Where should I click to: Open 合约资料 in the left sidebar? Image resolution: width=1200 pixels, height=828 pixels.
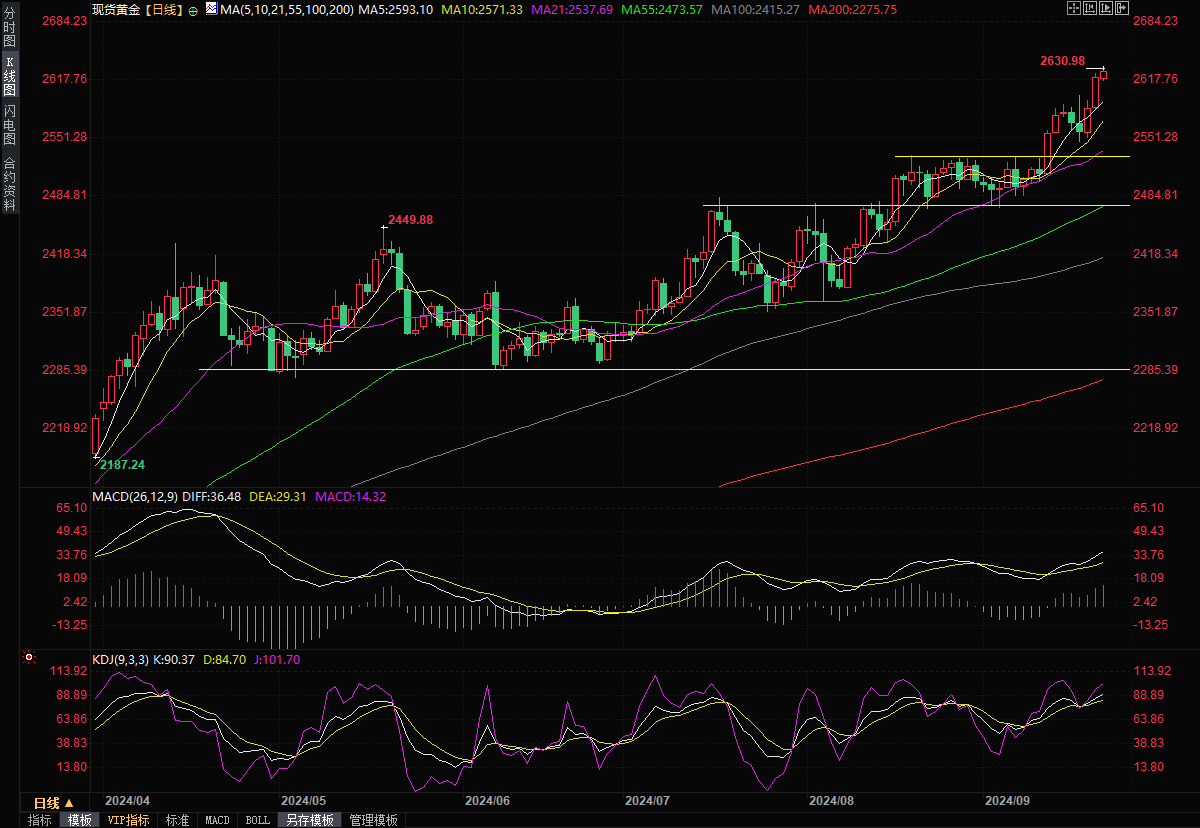click(10, 183)
